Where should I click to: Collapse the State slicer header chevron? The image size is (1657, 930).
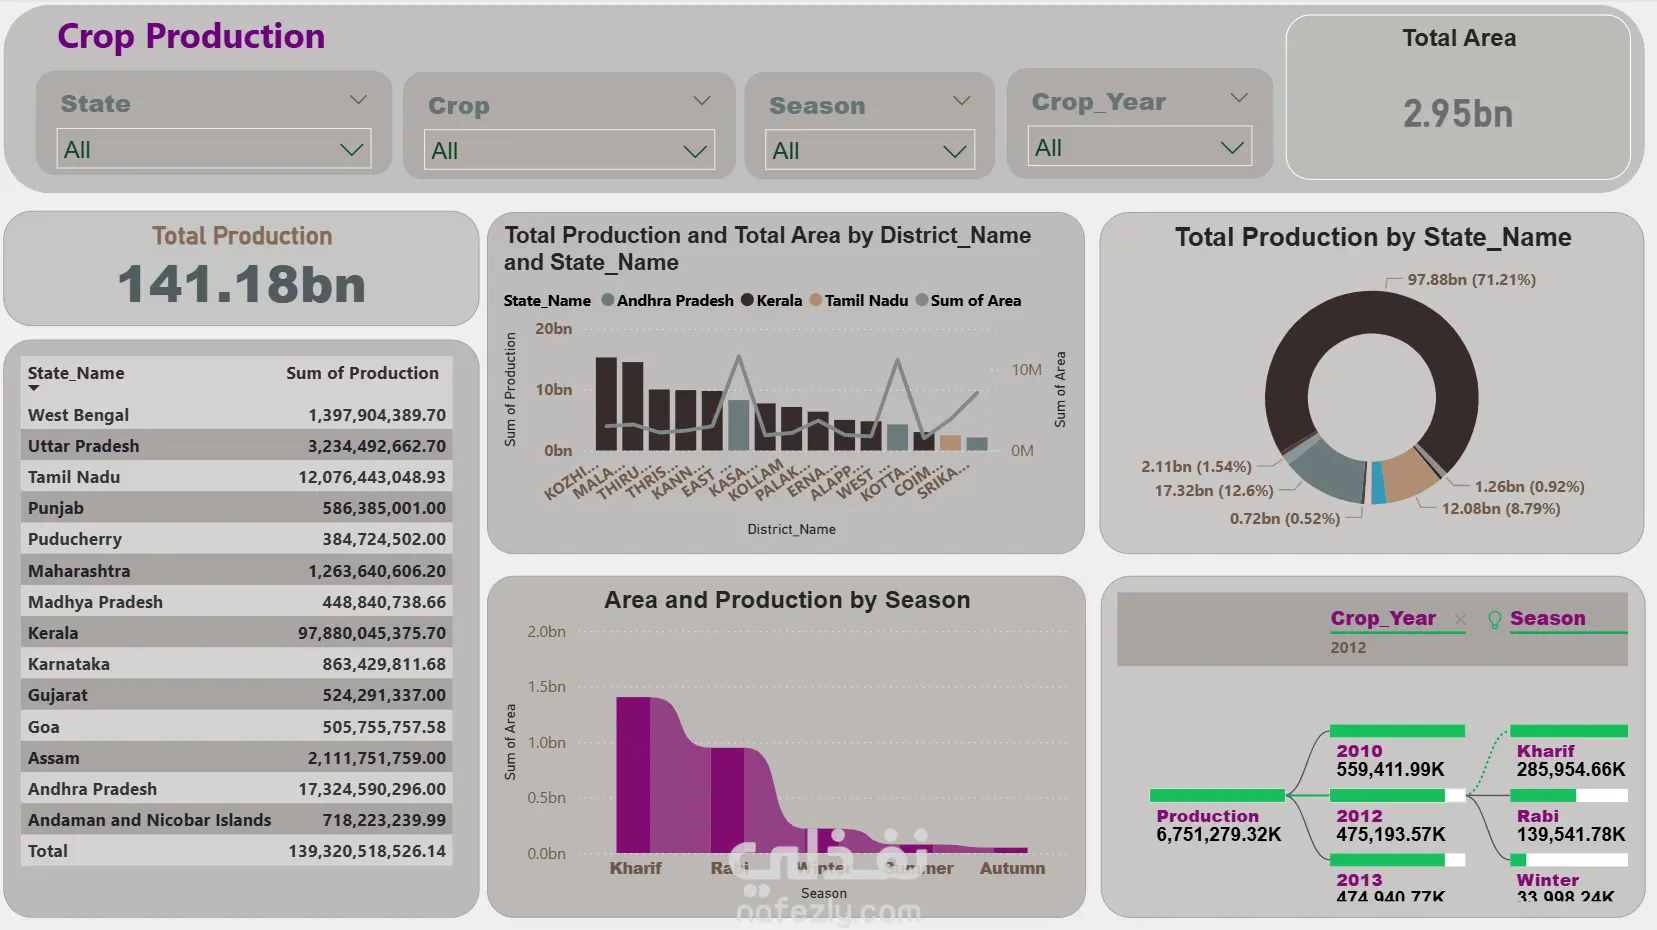pos(358,100)
